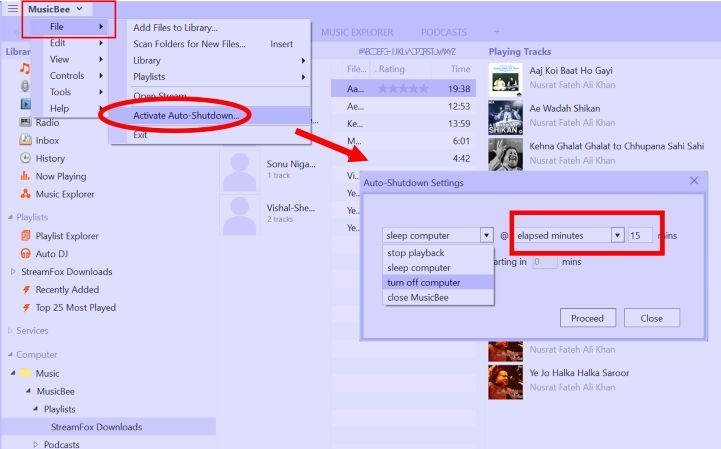Expand the Services section
Image resolution: width=721 pixels, height=449 pixels.
[x=11, y=331]
